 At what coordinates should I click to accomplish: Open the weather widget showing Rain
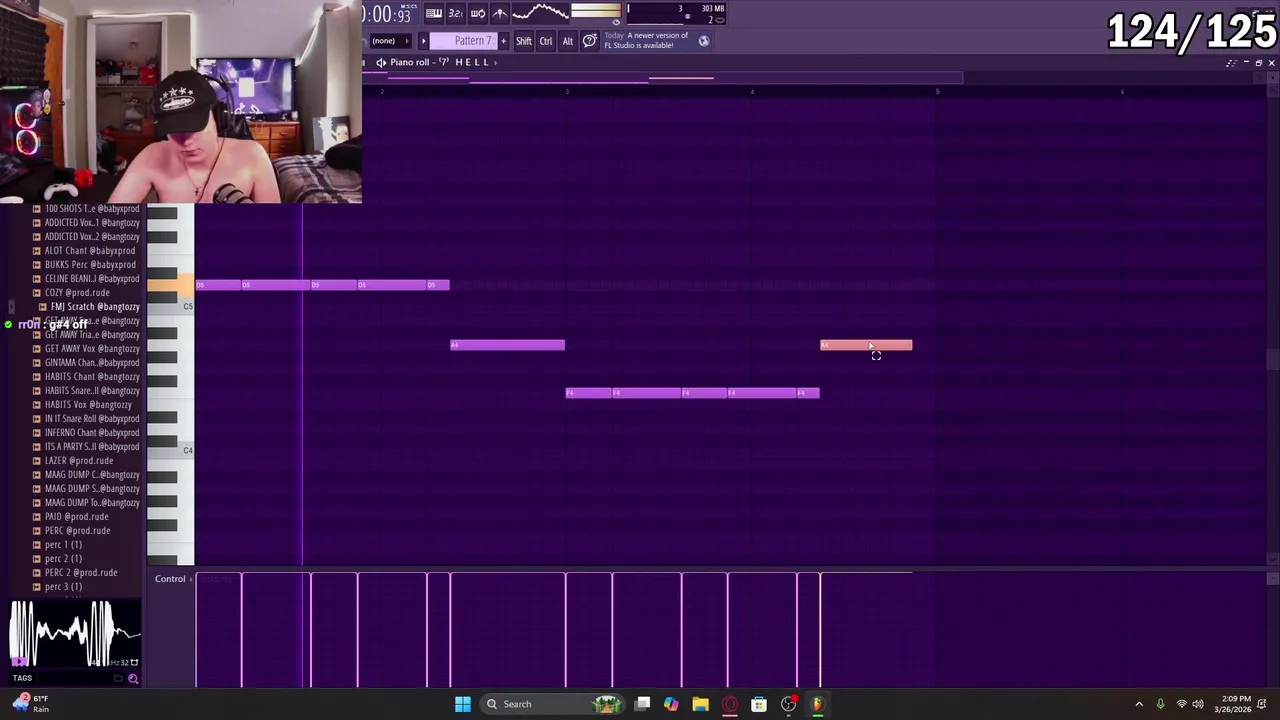[x=29, y=704]
